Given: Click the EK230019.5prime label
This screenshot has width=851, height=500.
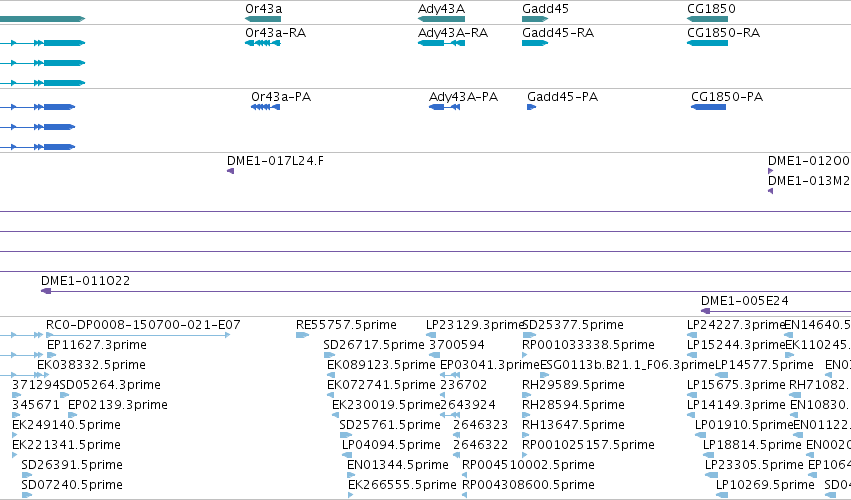Looking at the screenshot, I should coord(386,405).
